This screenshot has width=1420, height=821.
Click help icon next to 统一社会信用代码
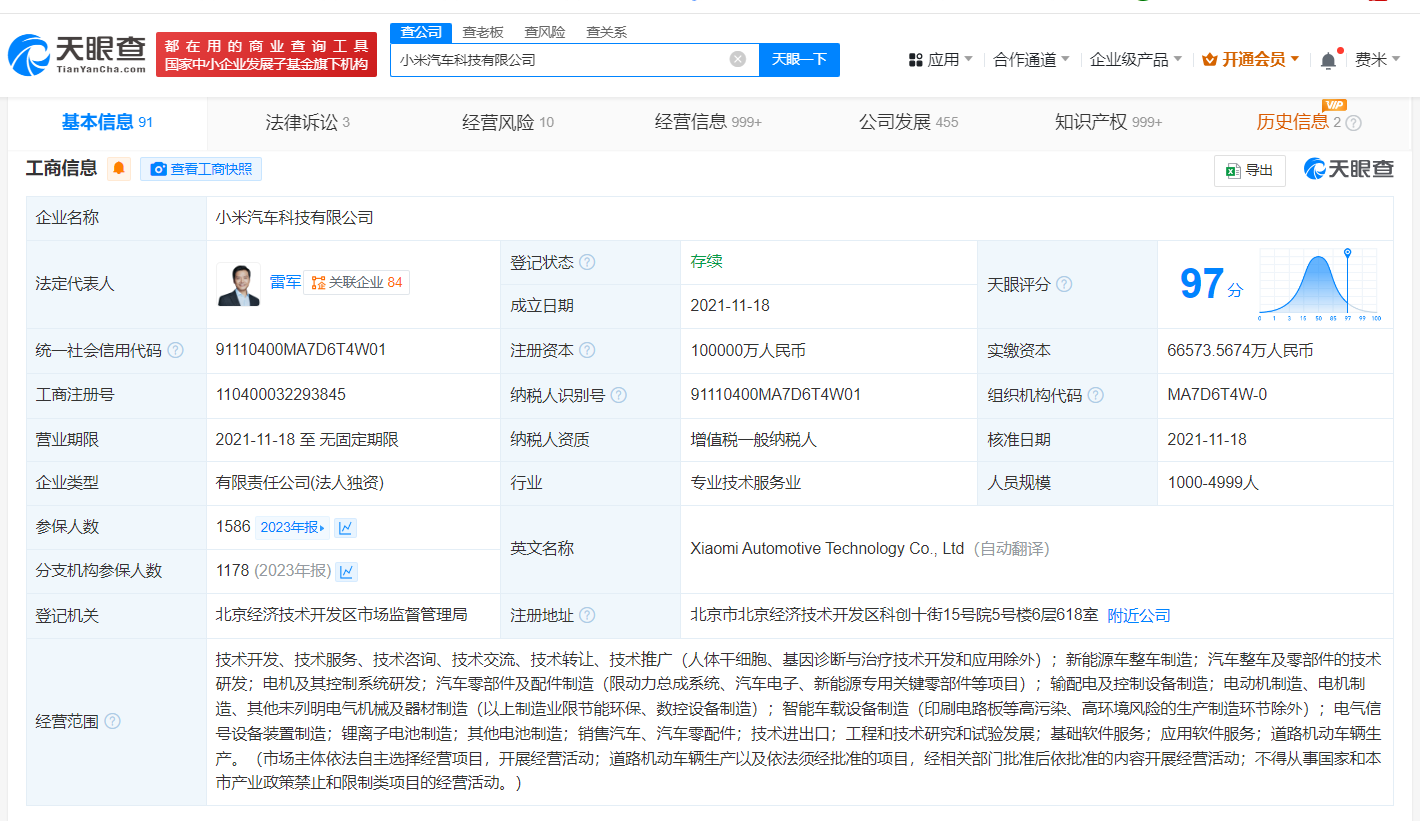tap(176, 350)
